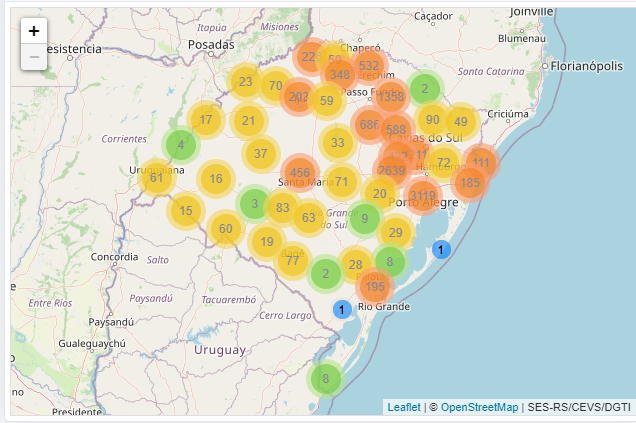This screenshot has width=636, height=423.
Task: Click the yellow cluster marker 29
Action: [x=396, y=233]
